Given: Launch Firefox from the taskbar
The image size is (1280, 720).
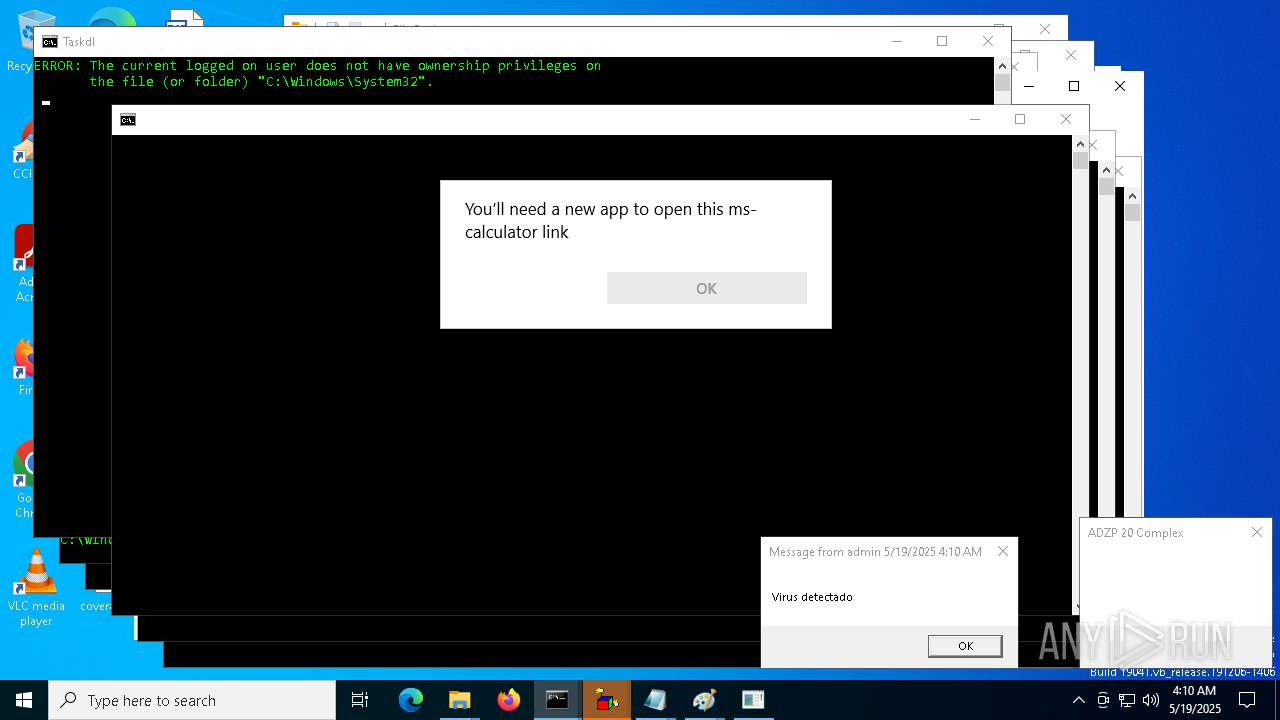Looking at the screenshot, I should coord(509,700).
